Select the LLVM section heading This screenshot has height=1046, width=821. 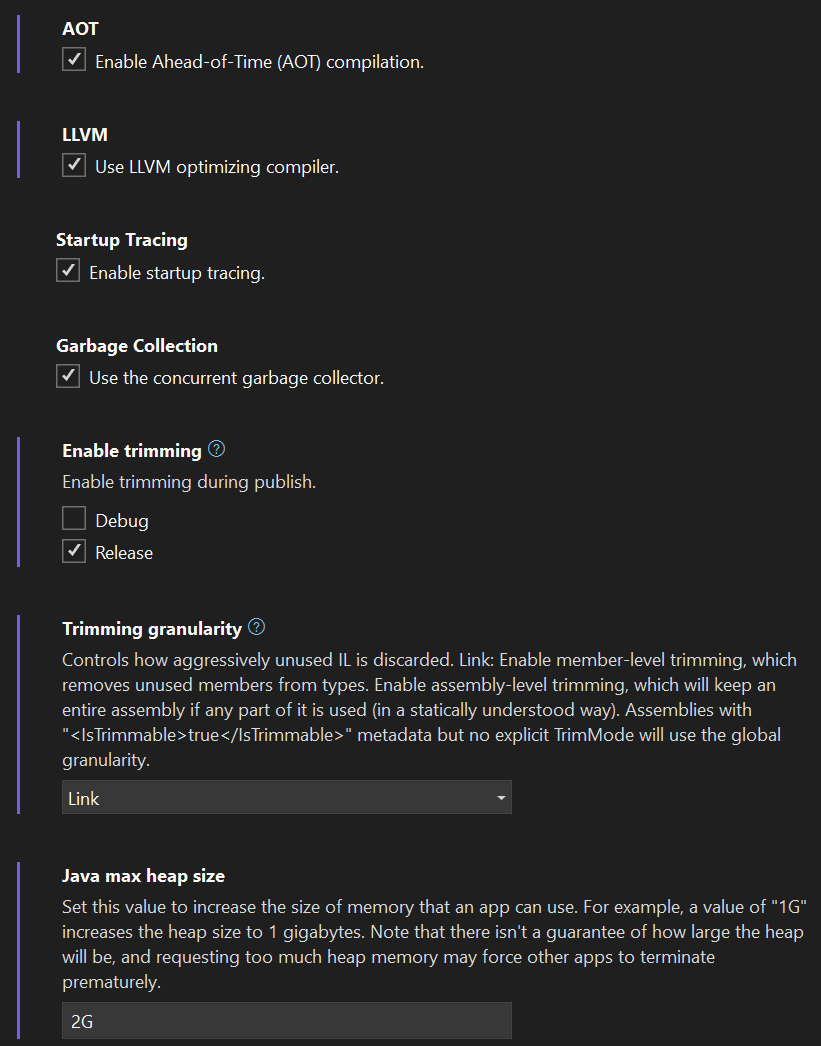tap(85, 134)
